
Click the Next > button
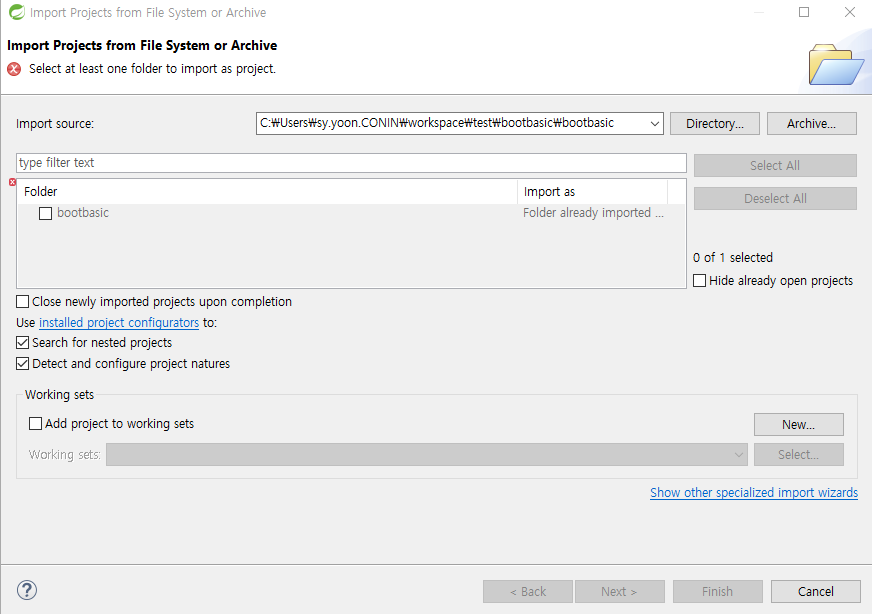click(x=620, y=591)
